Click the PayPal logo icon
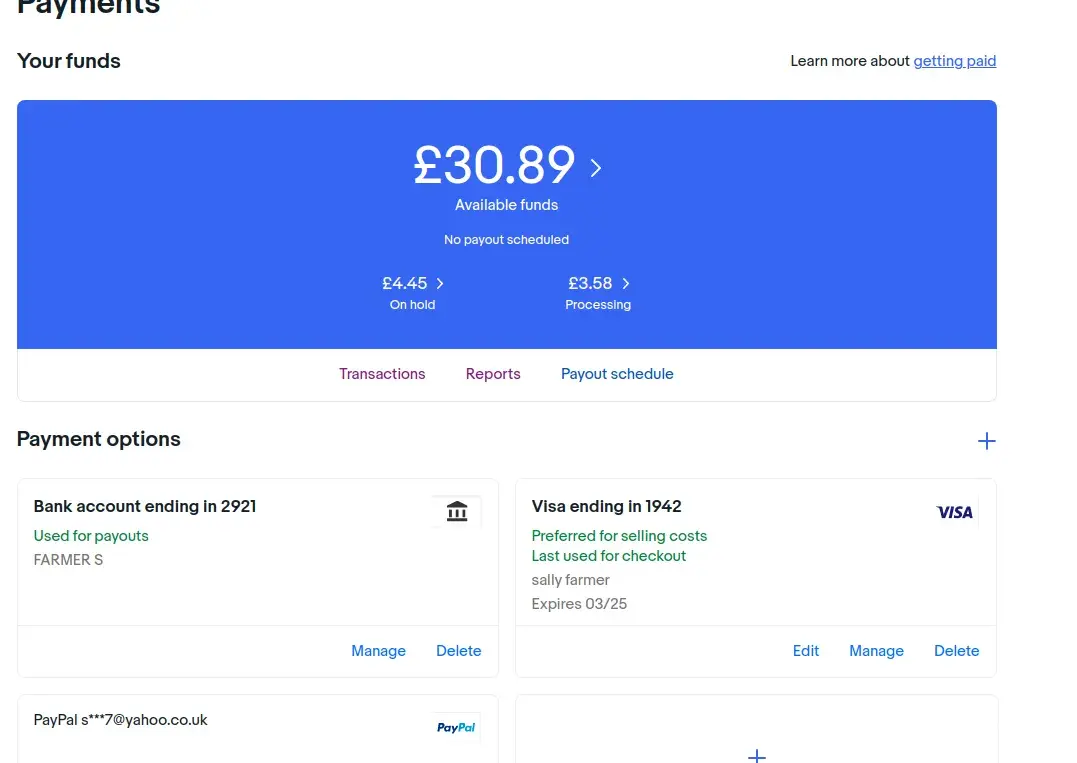This screenshot has width=1077, height=763. click(x=456, y=728)
